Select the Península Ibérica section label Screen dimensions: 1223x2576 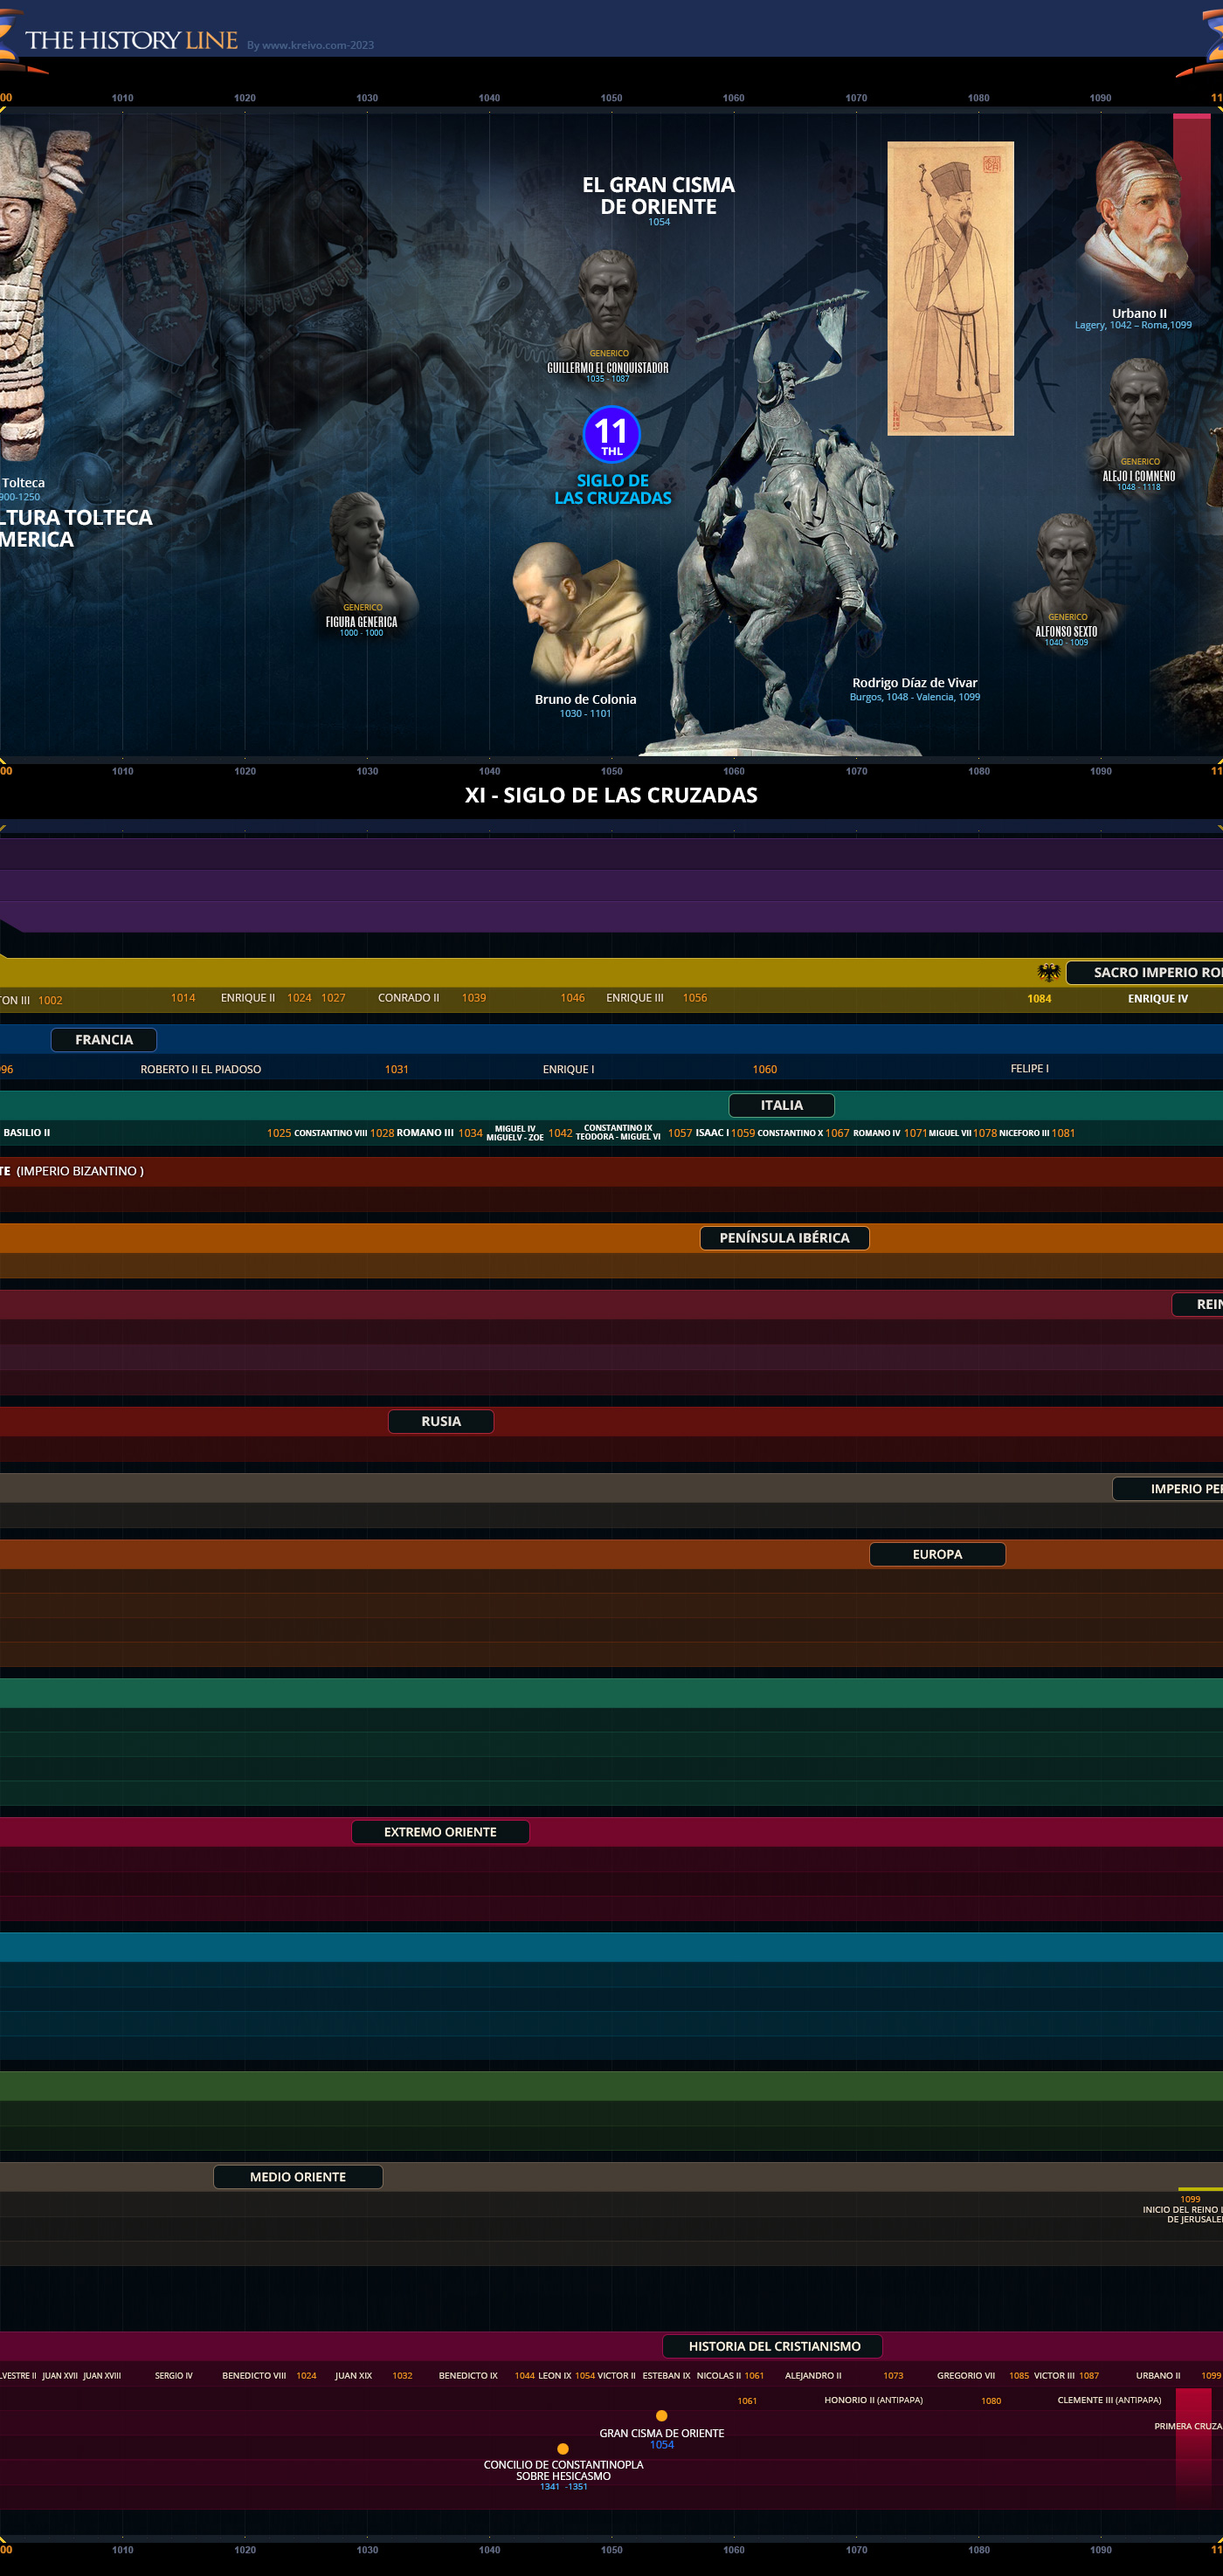point(785,1238)
